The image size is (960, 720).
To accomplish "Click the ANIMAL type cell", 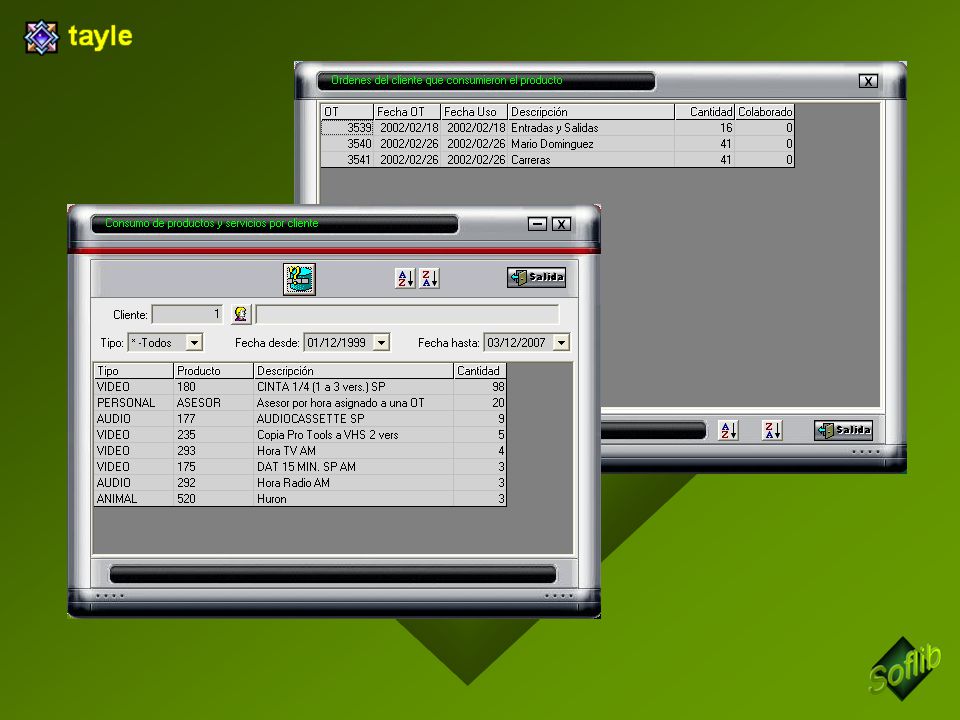I will [133, 498].
